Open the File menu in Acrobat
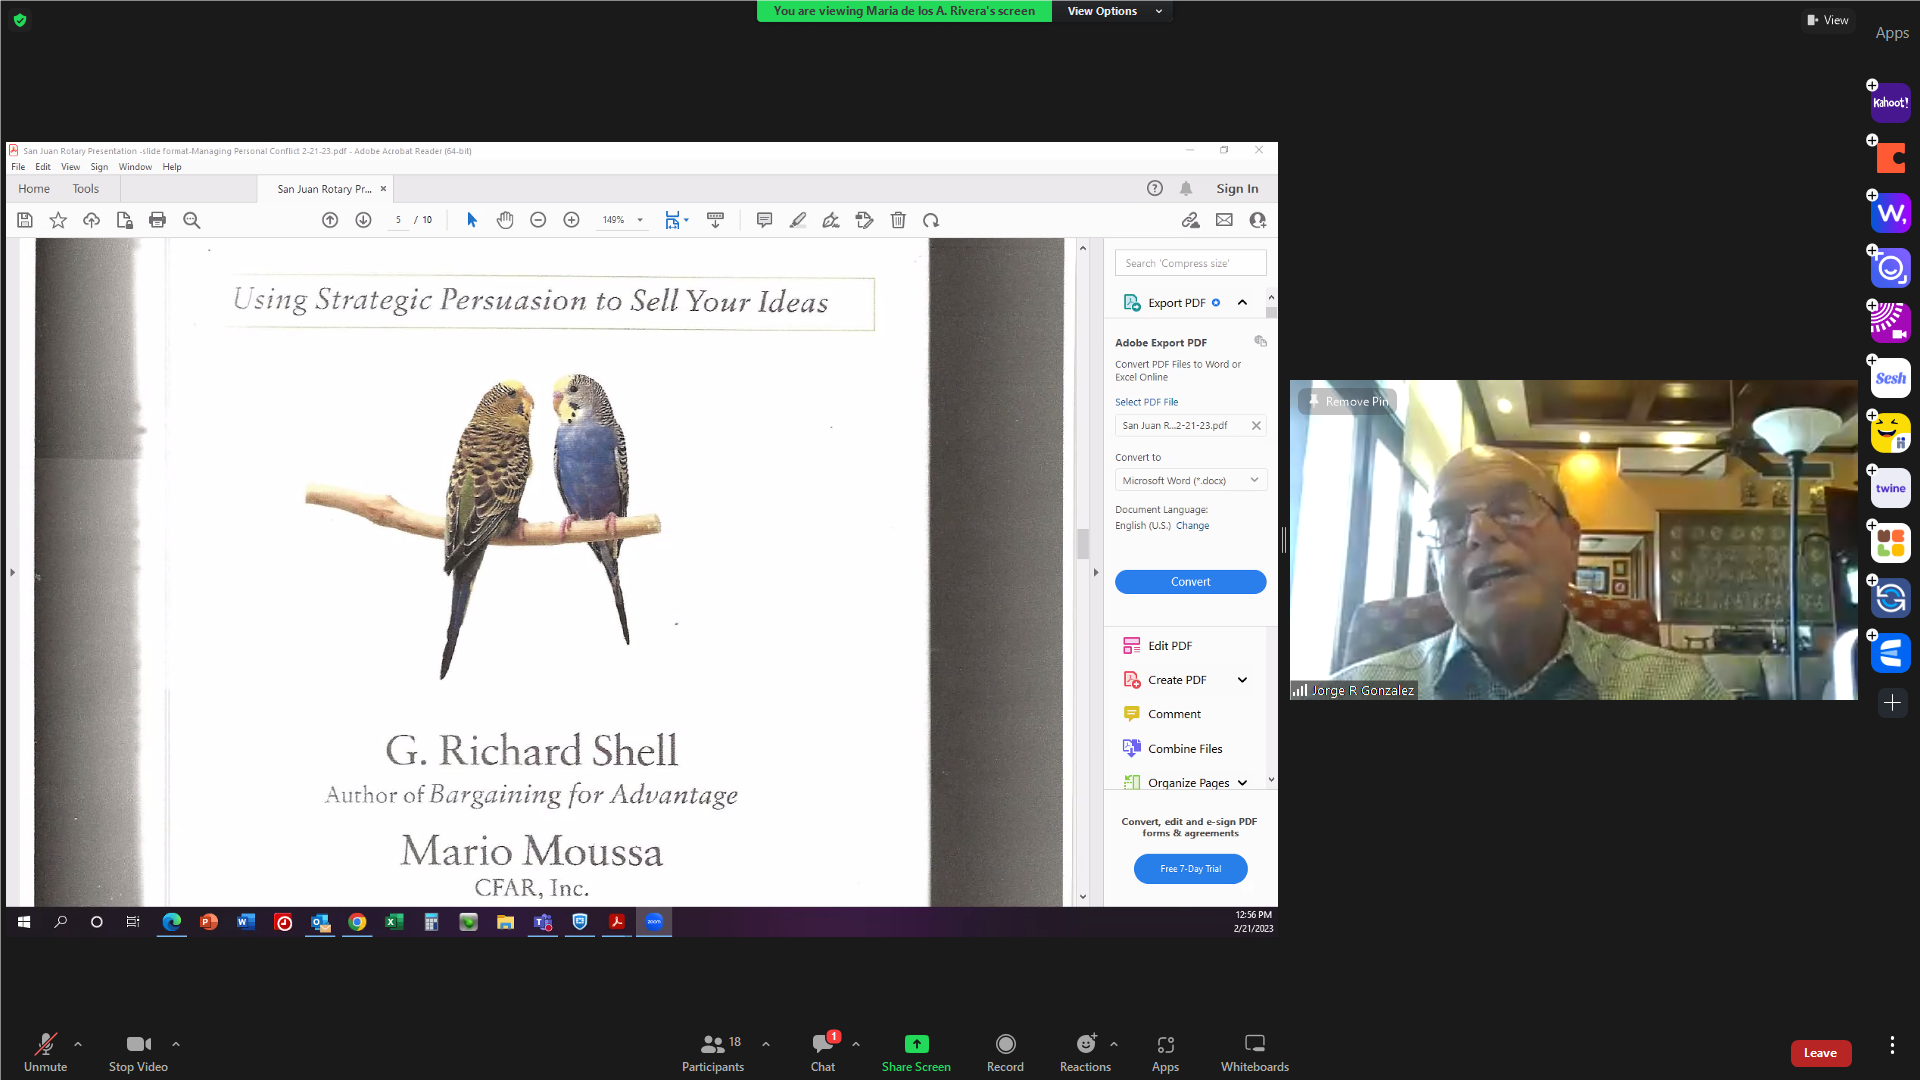 click(18, 167)
